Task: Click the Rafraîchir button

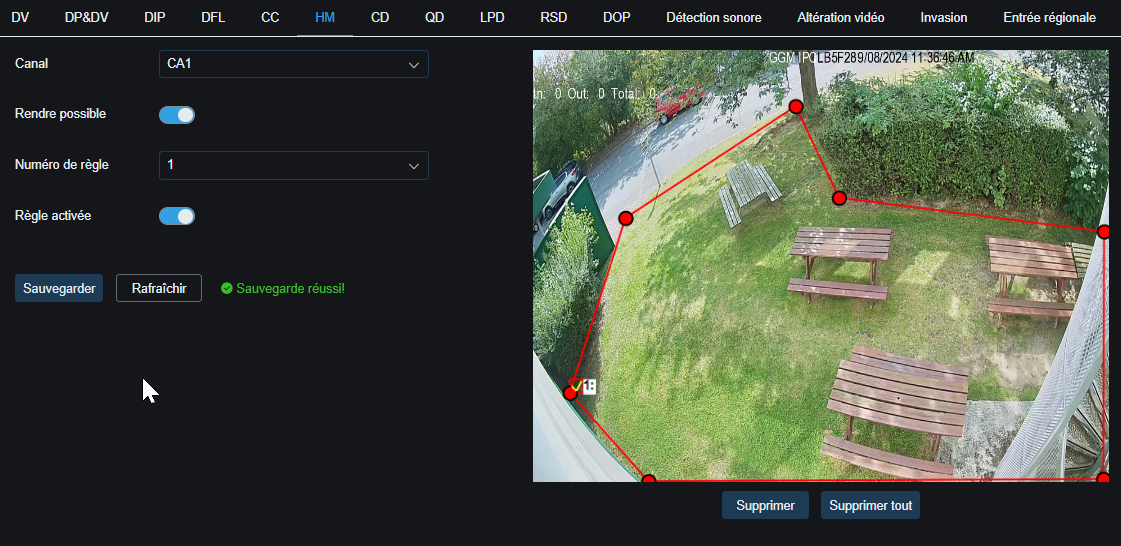Action: coord(159,288)
